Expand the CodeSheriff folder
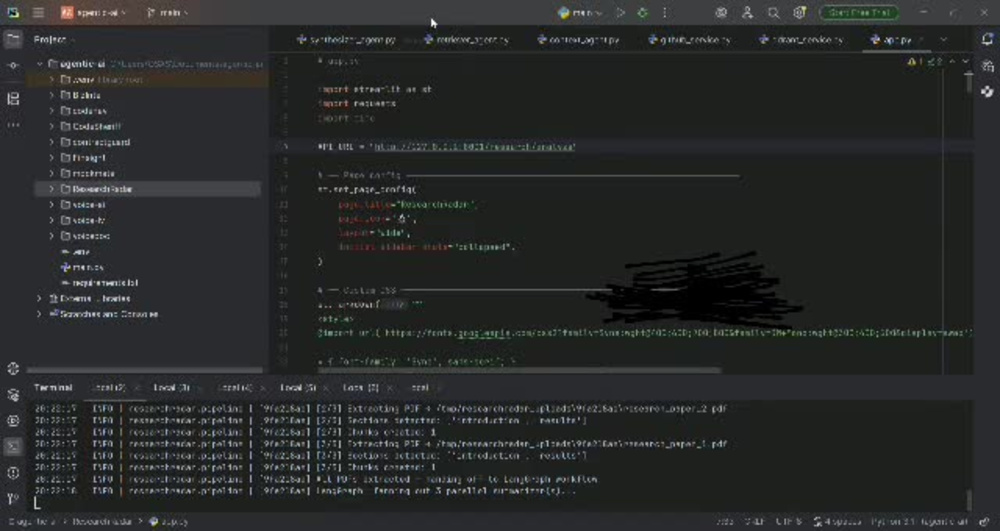Screen dimensions: 1000x531 (52, 126)
